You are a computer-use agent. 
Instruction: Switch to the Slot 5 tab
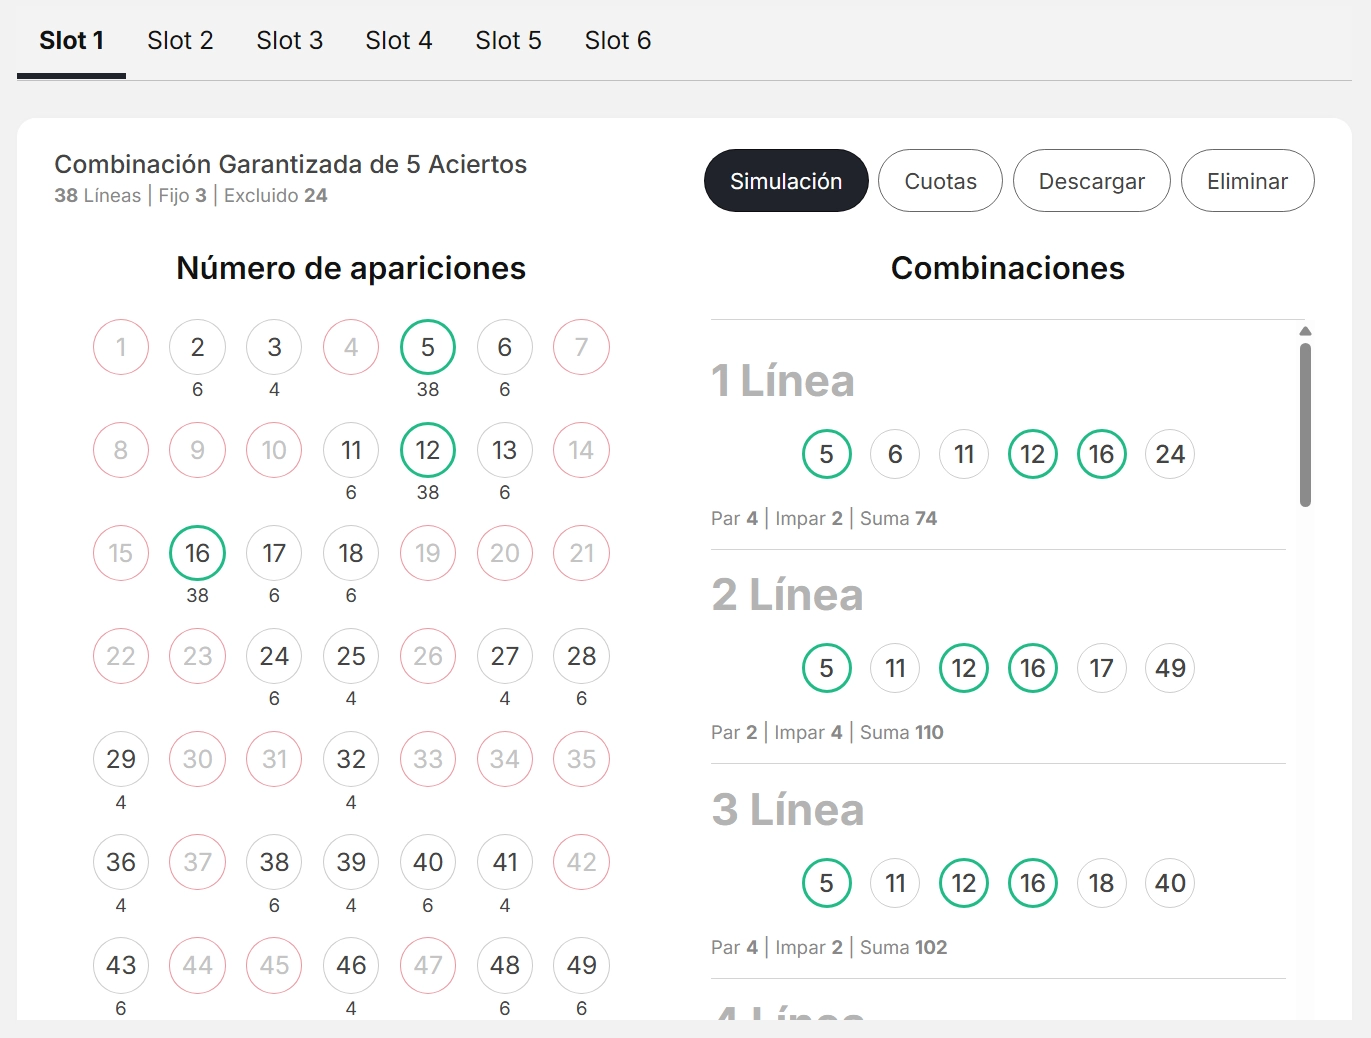508,40
